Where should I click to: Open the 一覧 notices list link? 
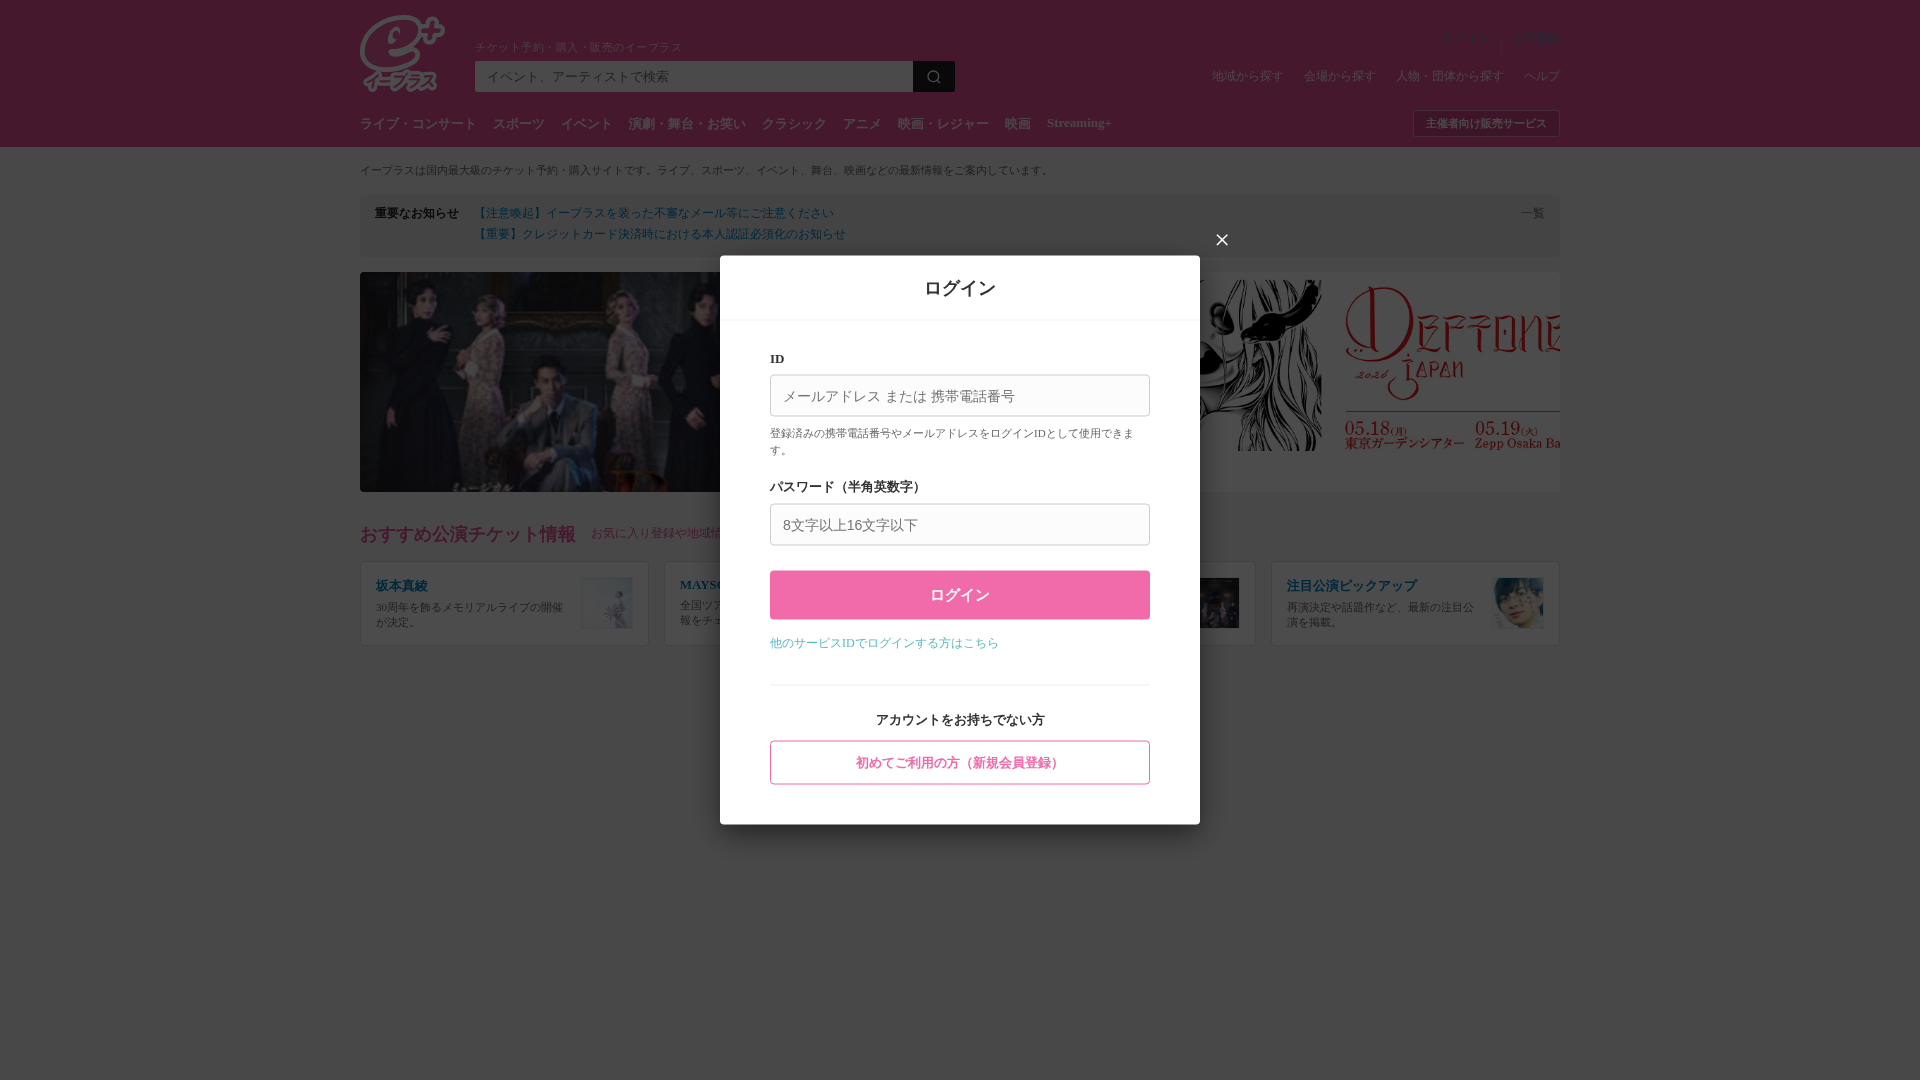click(1532, 213)
